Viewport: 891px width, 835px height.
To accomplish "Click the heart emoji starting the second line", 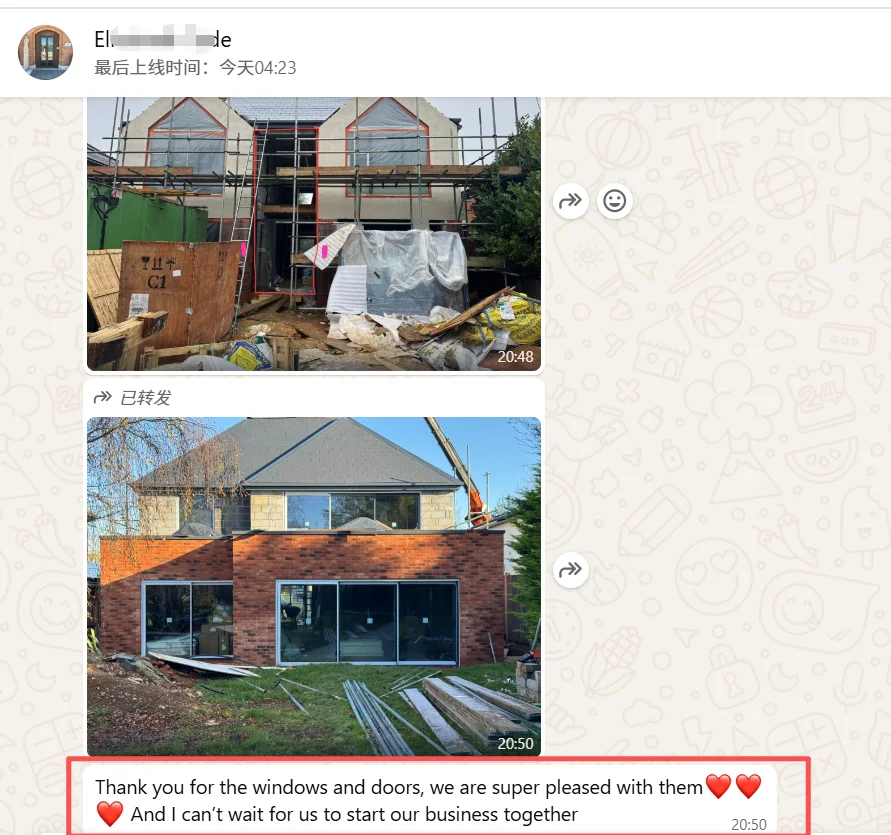I will point(110,814).
